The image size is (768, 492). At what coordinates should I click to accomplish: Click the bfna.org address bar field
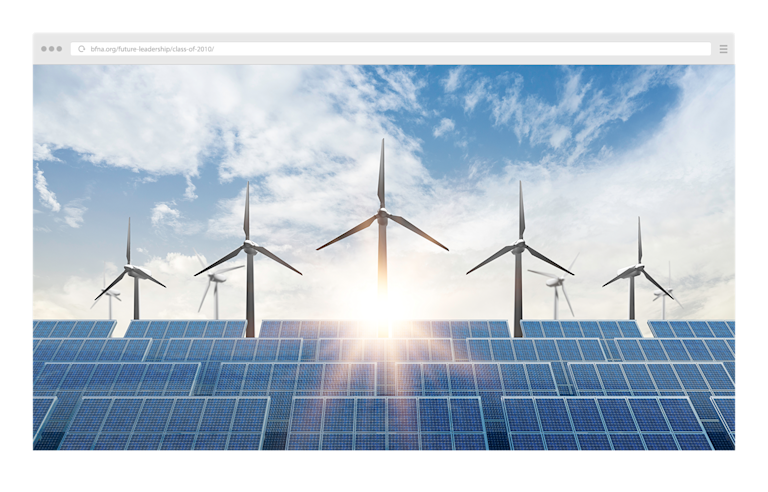[x=391, y=49]
